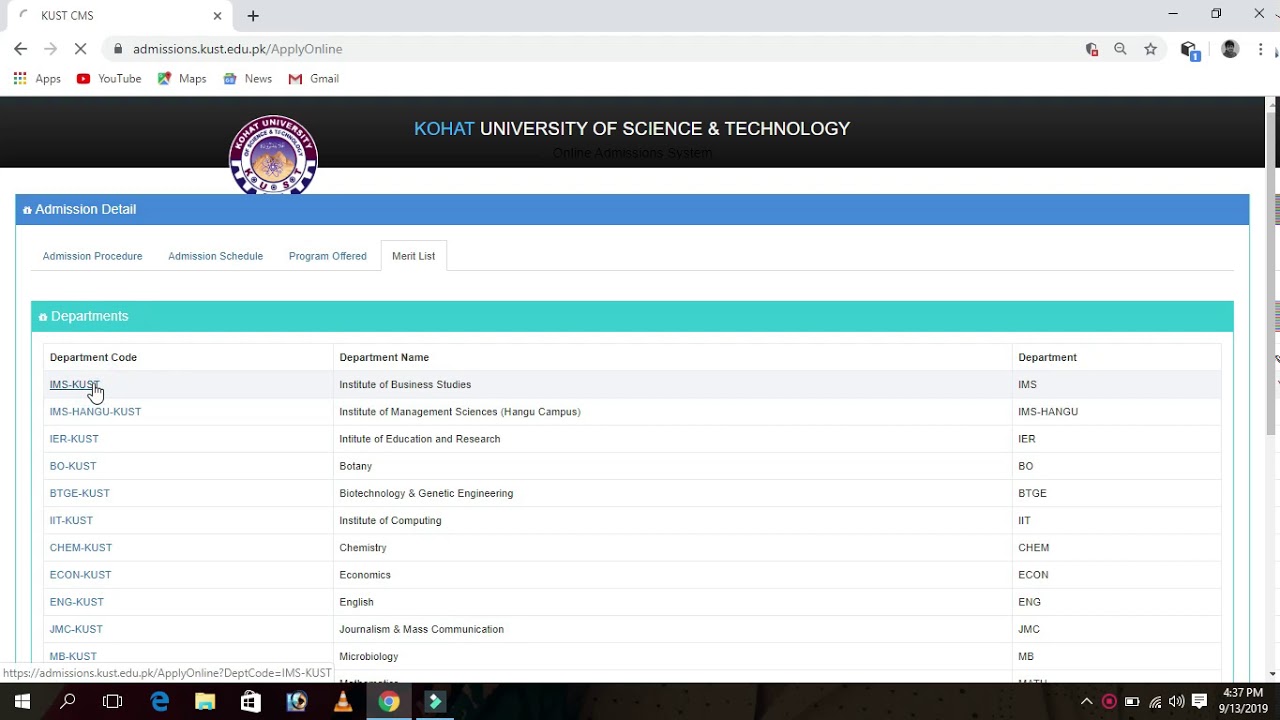Viewport: 1280px width, 720px height.
Task: Switch to Admission Procedure tab
Action: point(92,256)
